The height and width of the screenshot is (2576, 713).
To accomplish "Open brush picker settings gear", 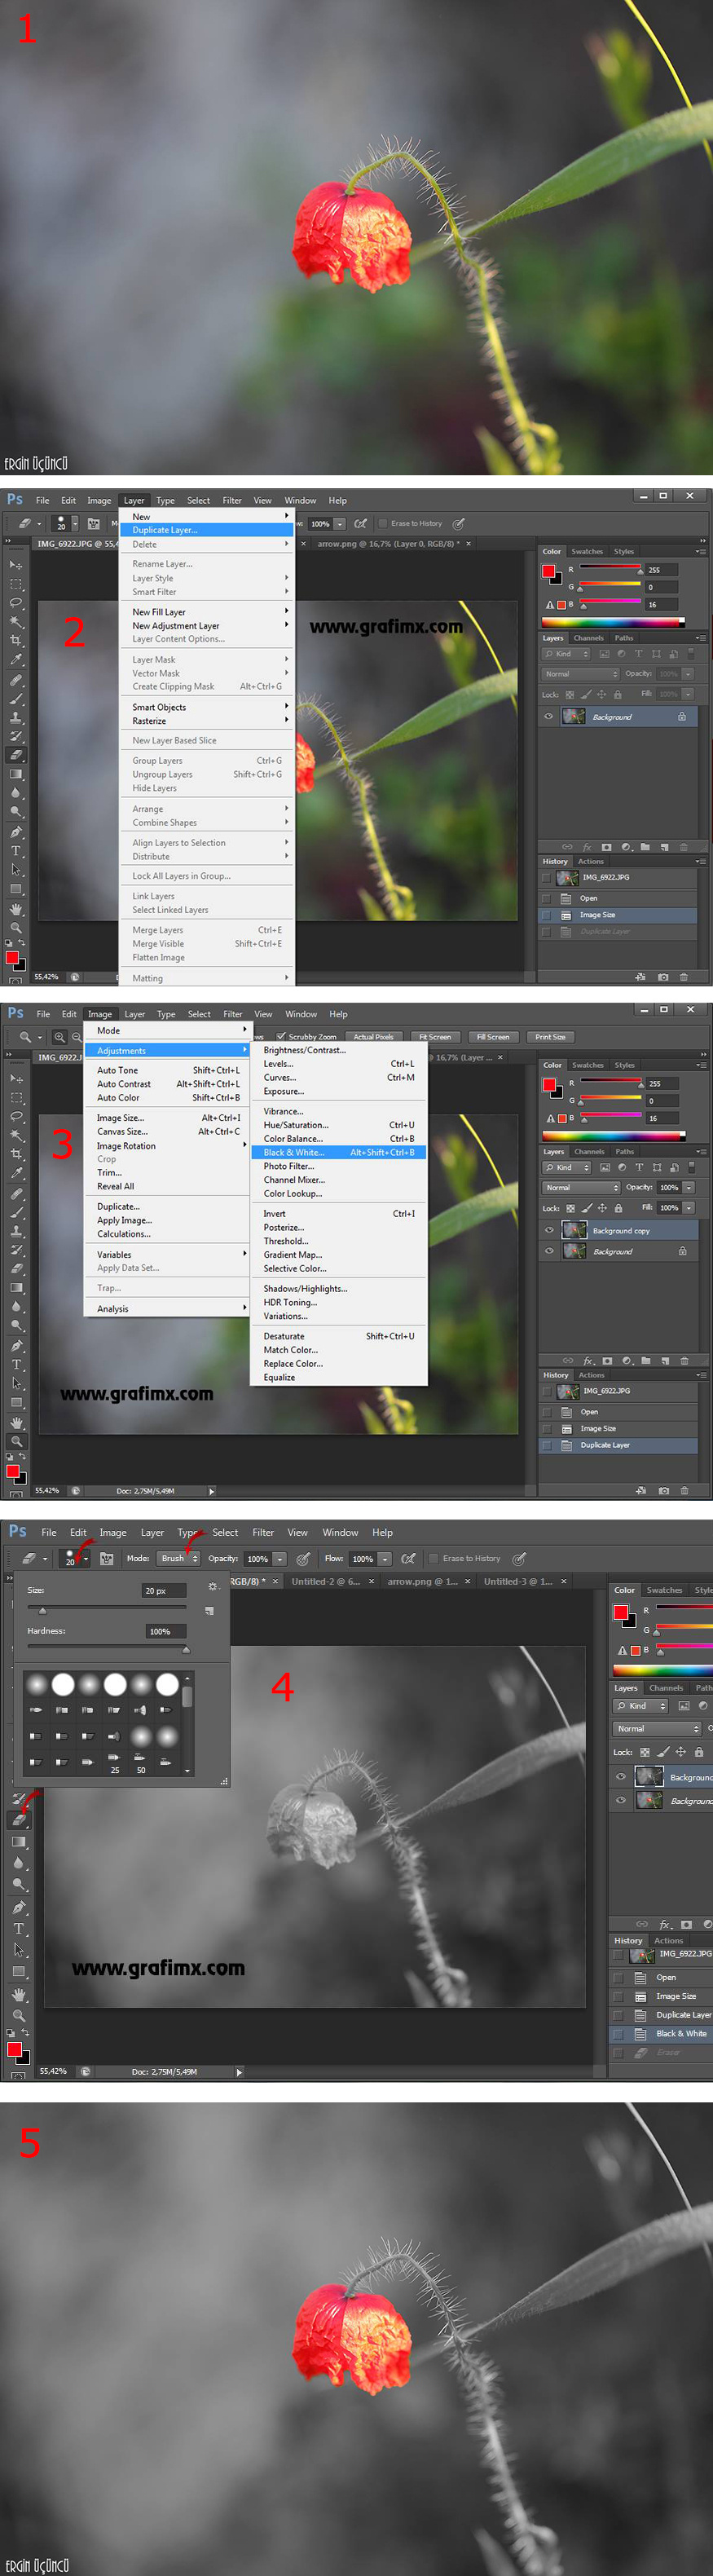I will 212,1586.
